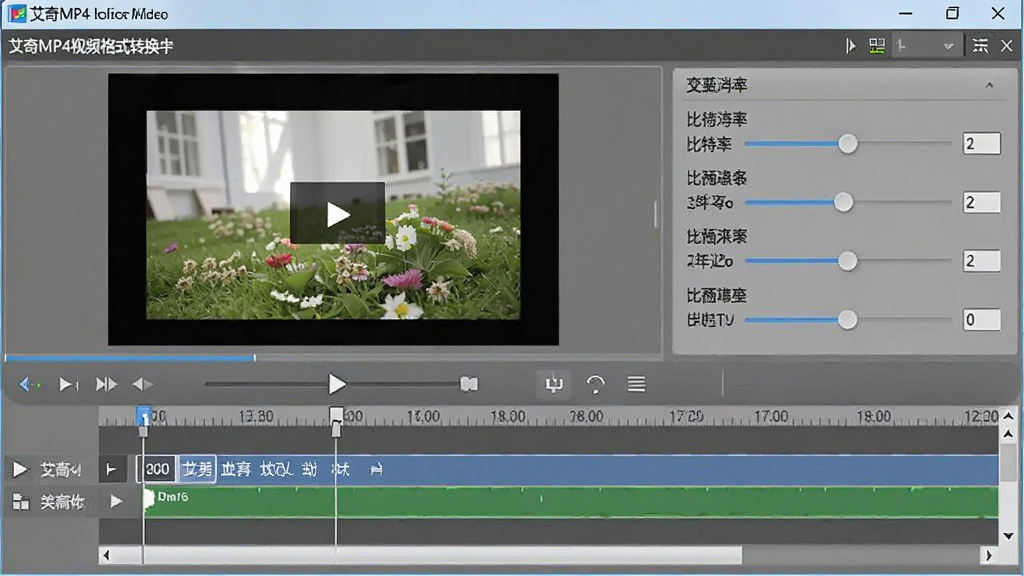
Task: Click the large play overlay on video preview
Action: [337, 214]
